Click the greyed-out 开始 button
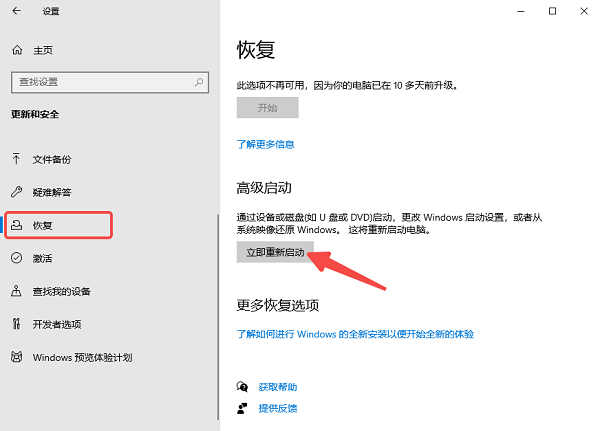The height and width of the screenshot is (431, 600). coord(267,108)
